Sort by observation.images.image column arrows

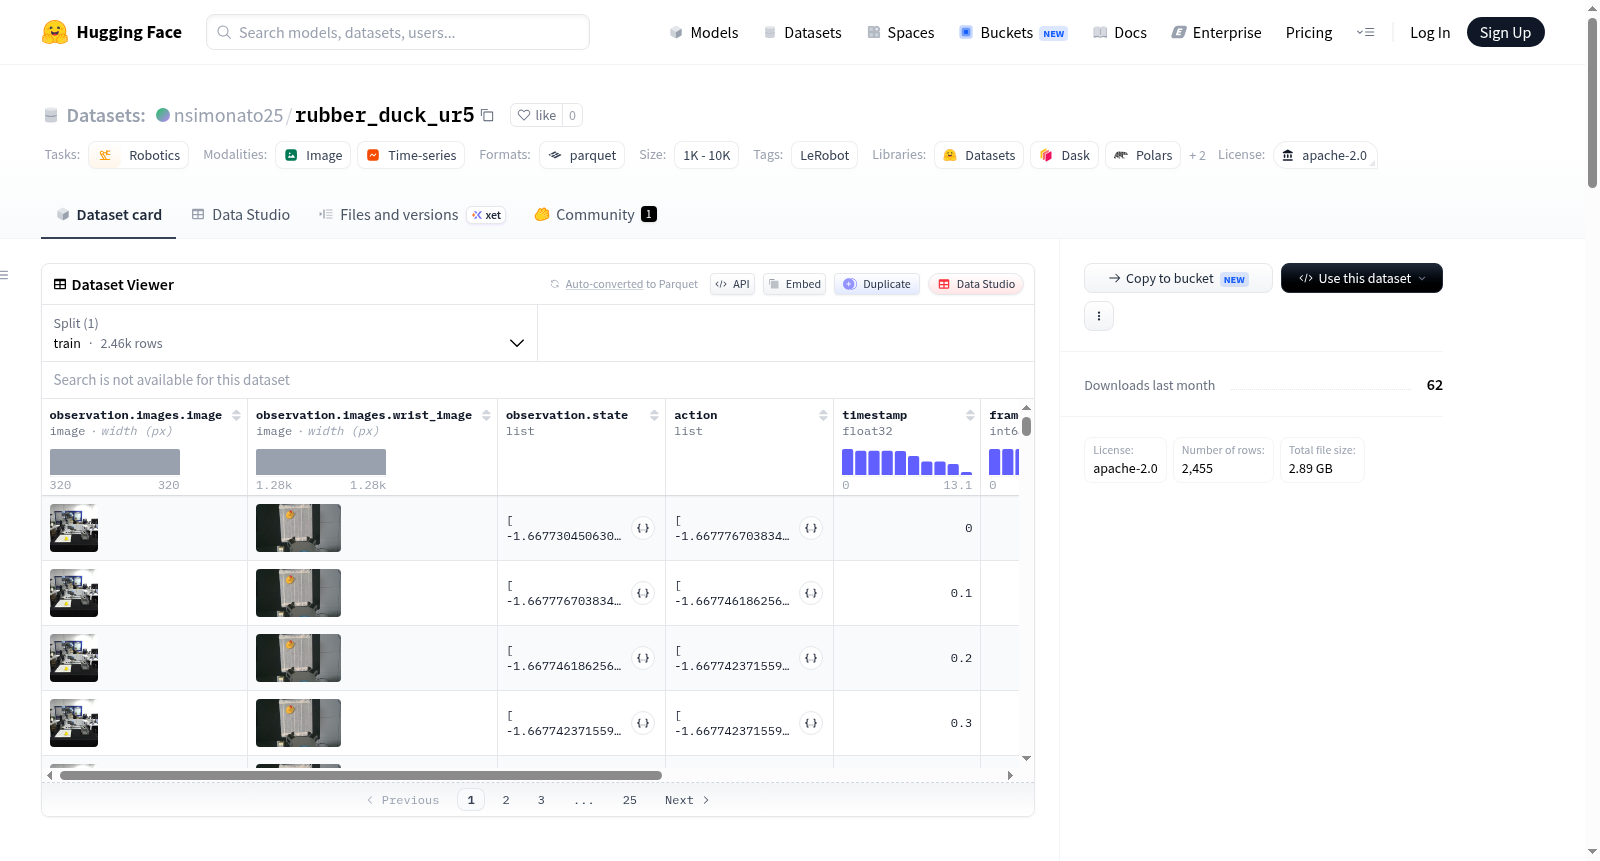coord(236,415)
